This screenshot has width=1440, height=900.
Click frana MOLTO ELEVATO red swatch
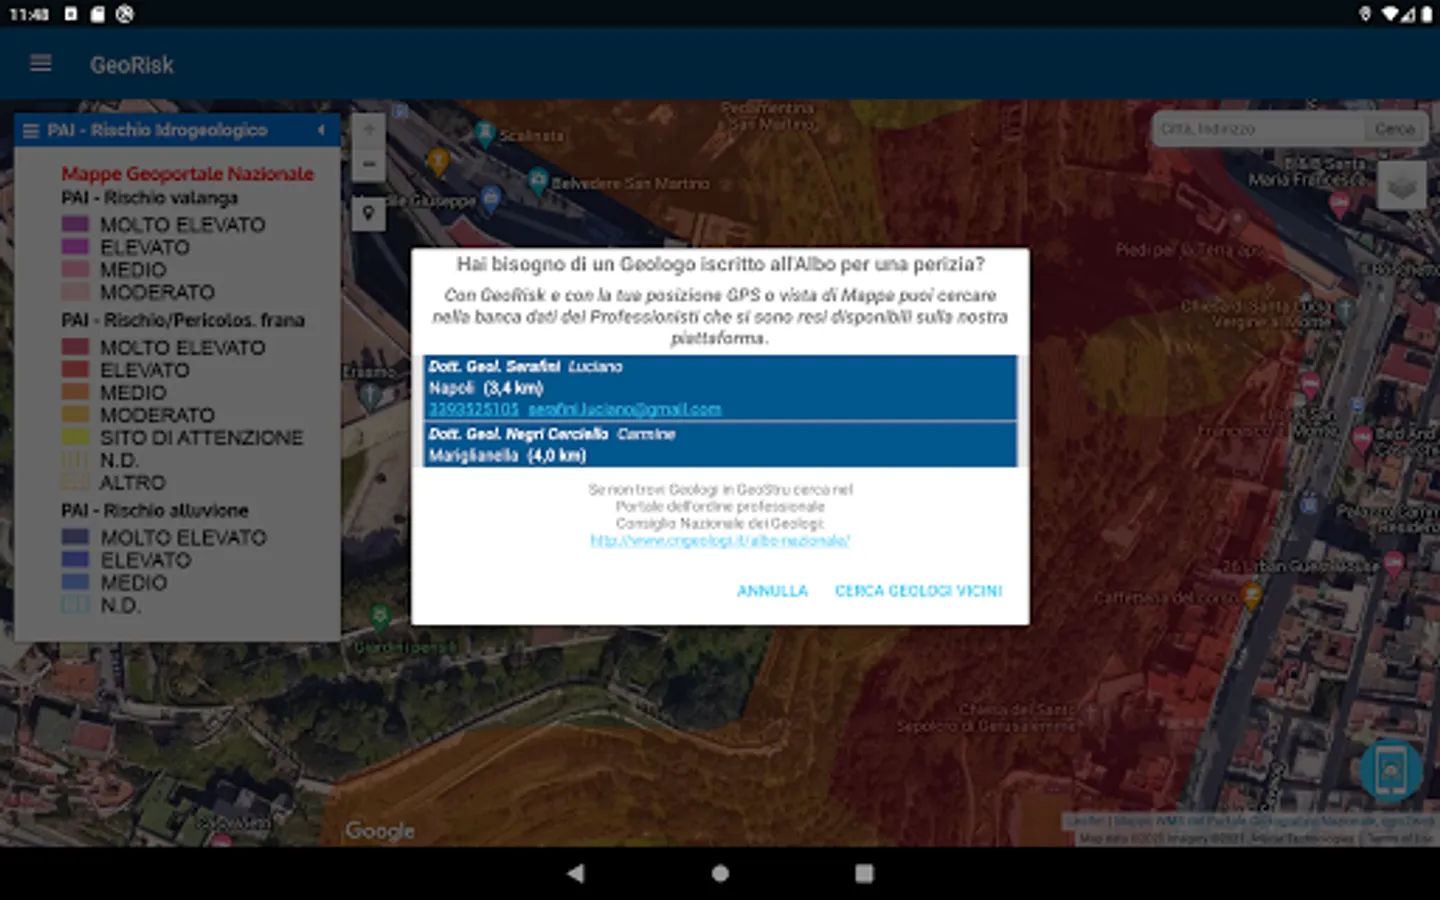[x=76, y=348]
